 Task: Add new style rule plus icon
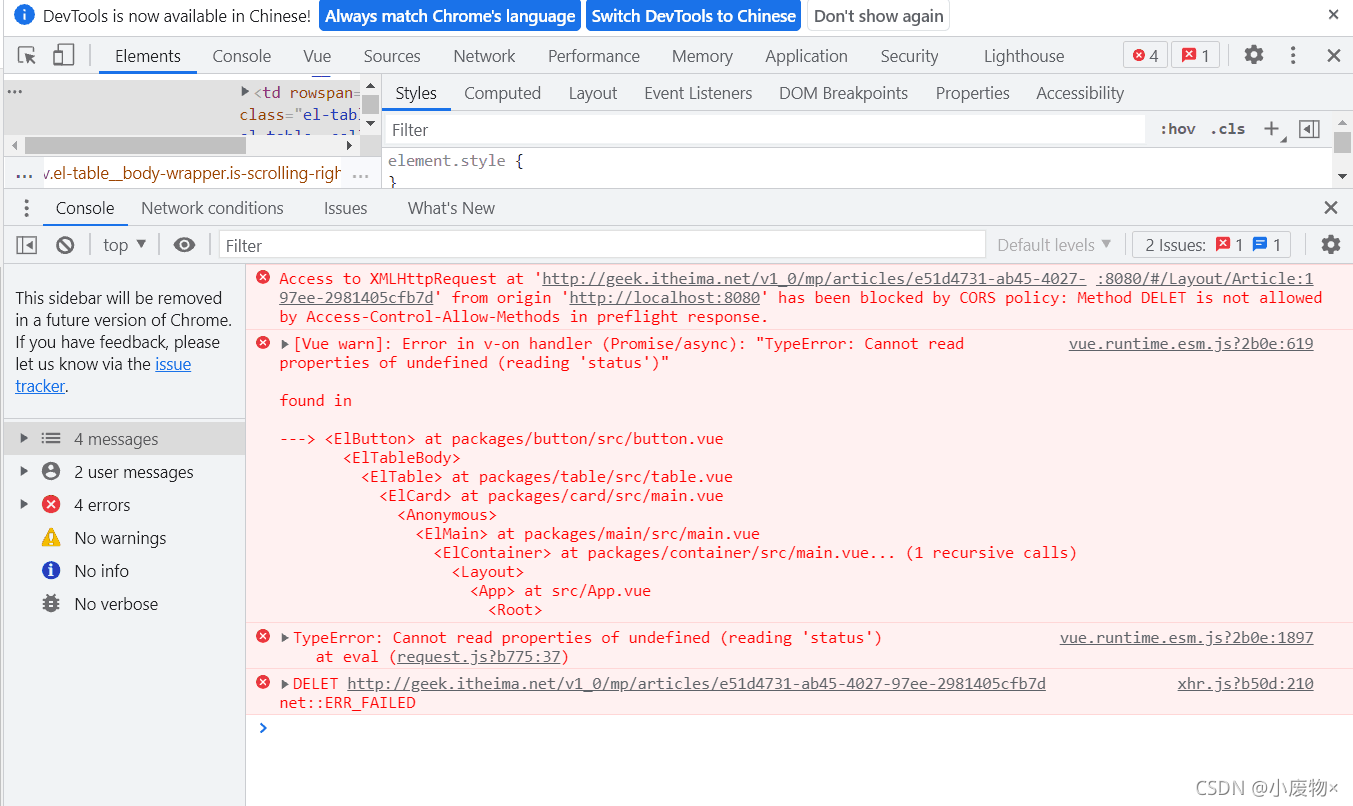[1272, 129]
